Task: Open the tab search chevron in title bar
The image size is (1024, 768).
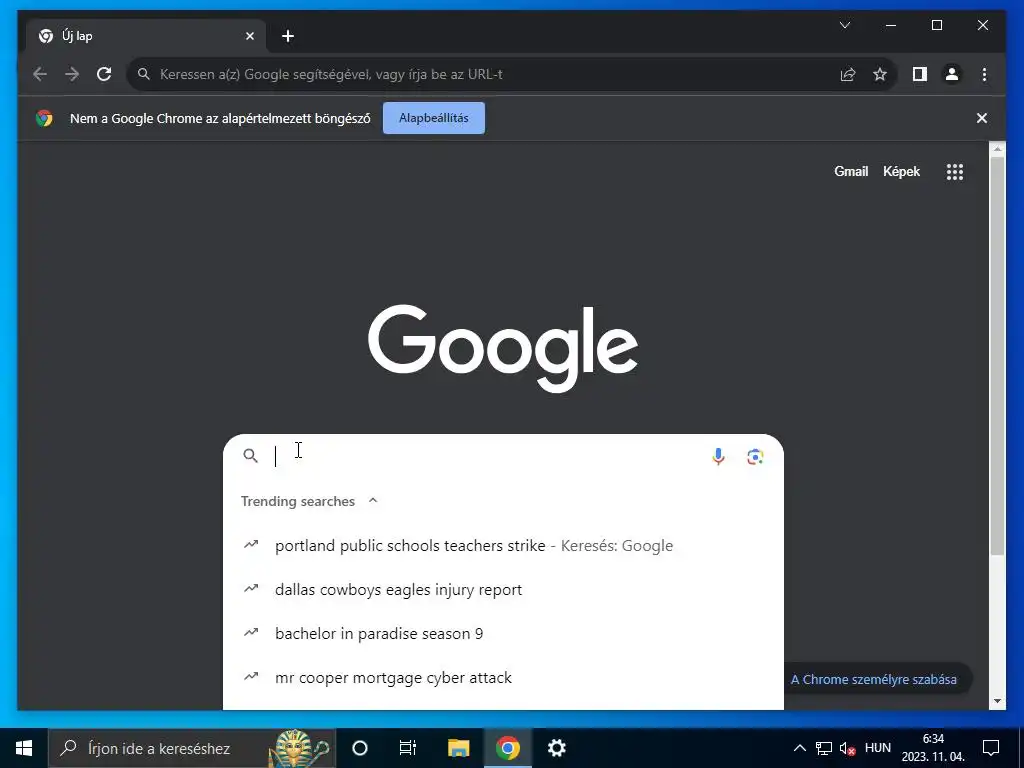Action: pos(844,25)
